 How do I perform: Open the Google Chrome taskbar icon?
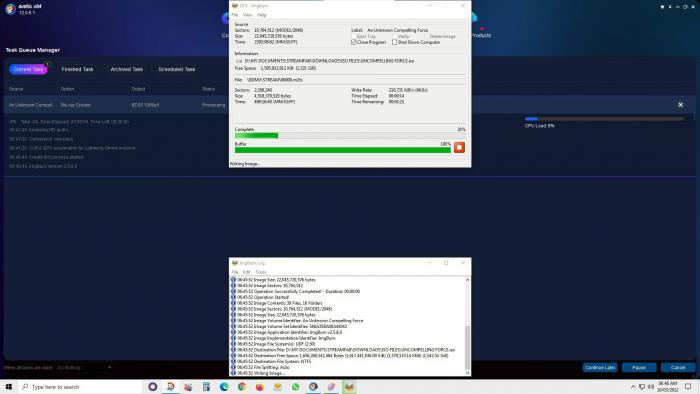pyautogui.click(x=242, y=386)
